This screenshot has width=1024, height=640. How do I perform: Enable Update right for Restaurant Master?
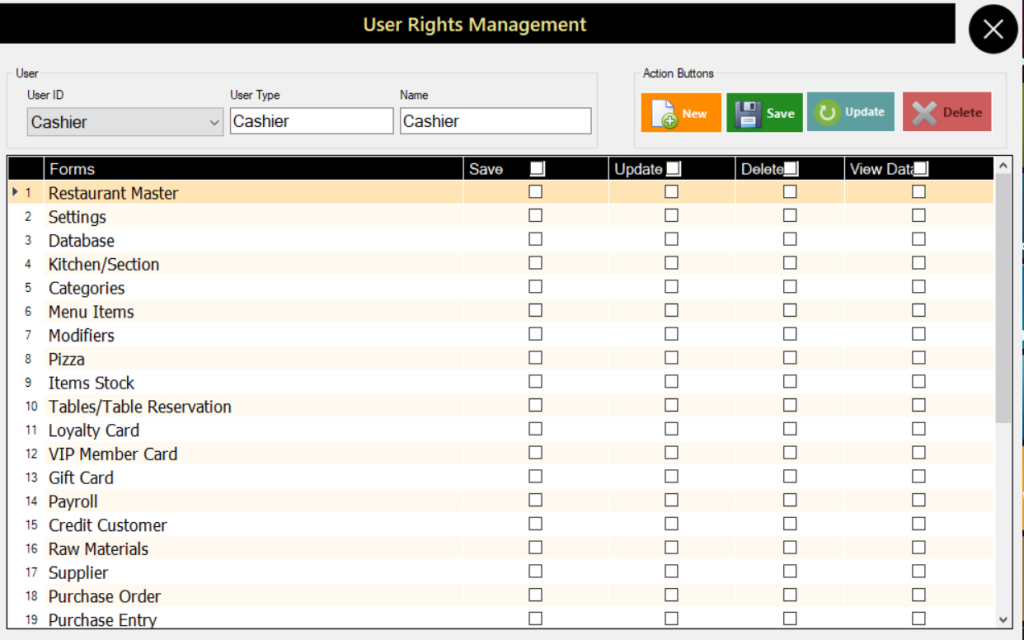[x=671, y=191]
